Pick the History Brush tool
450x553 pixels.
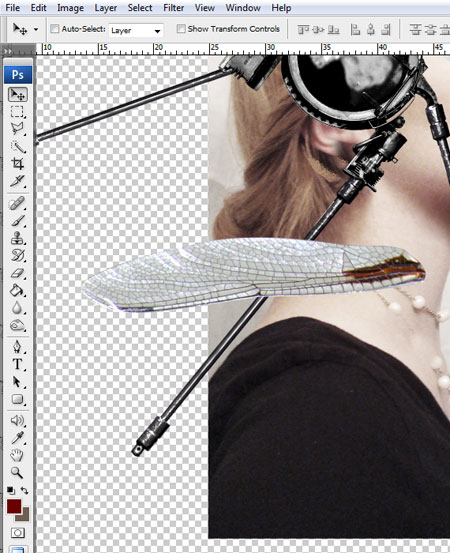tap(17, 256)
